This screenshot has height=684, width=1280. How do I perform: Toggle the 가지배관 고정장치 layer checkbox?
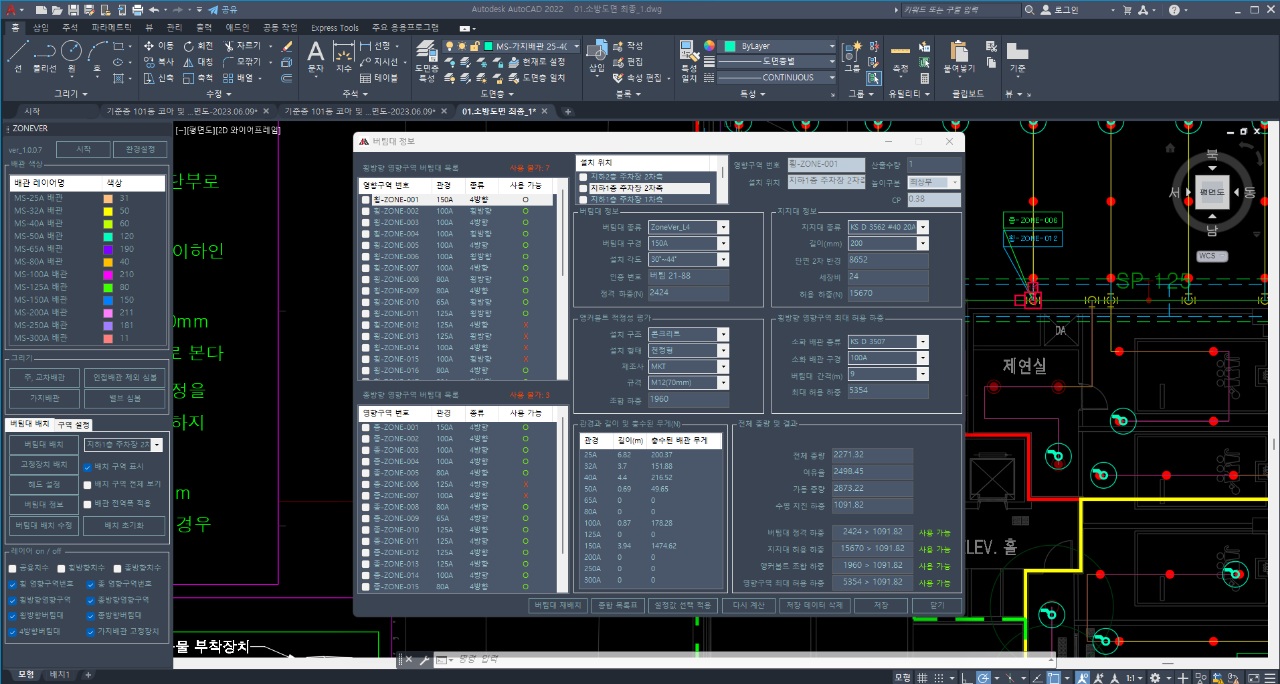90,632
